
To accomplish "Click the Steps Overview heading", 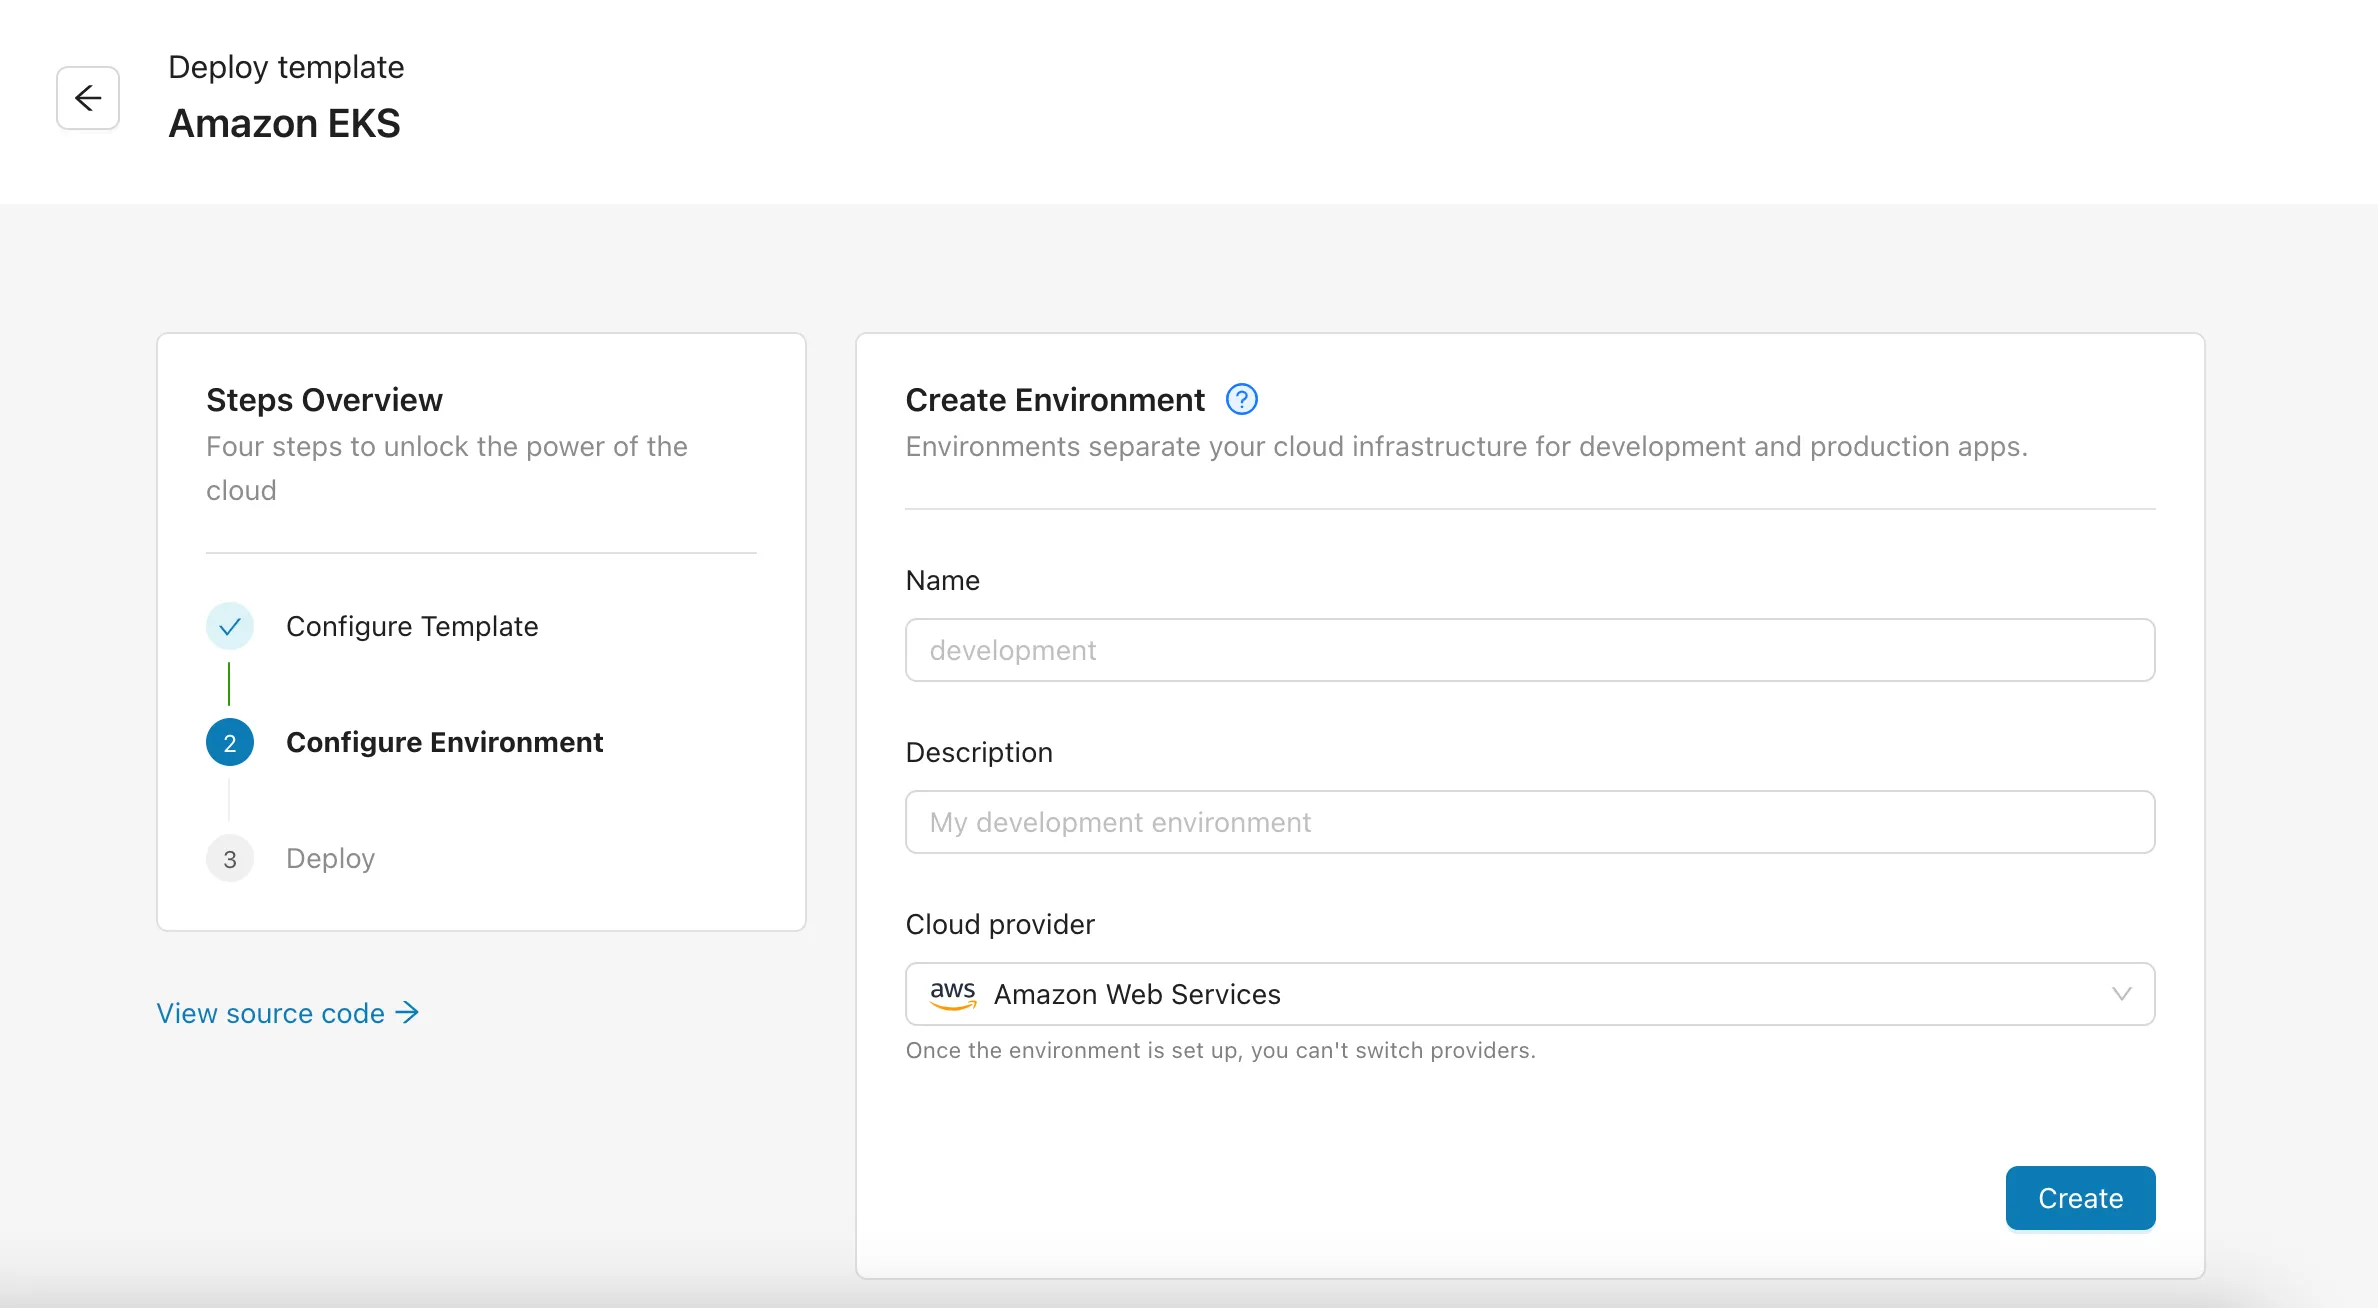I will click(x=324, y=400).
